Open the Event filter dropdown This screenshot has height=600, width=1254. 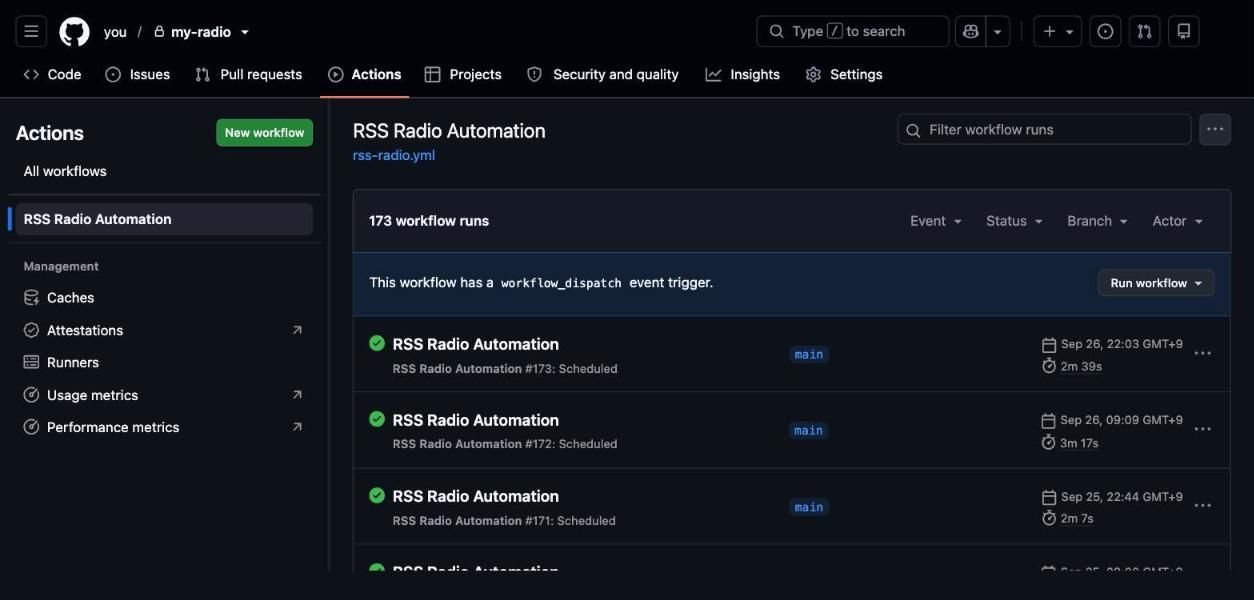click(936, 221)
